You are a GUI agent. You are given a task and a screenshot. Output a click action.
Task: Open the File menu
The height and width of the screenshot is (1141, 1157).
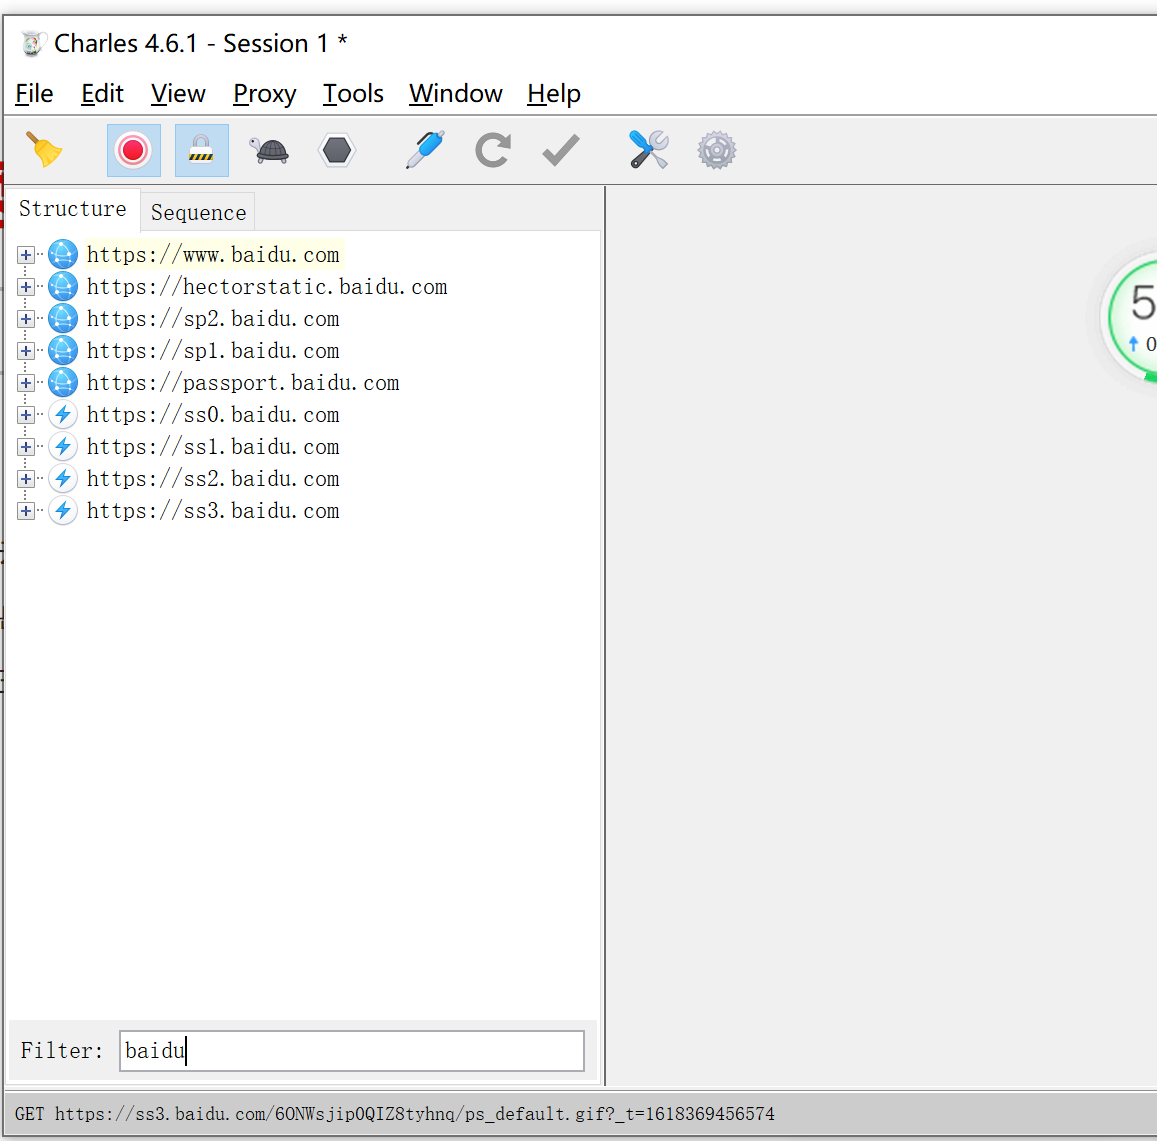34,94
